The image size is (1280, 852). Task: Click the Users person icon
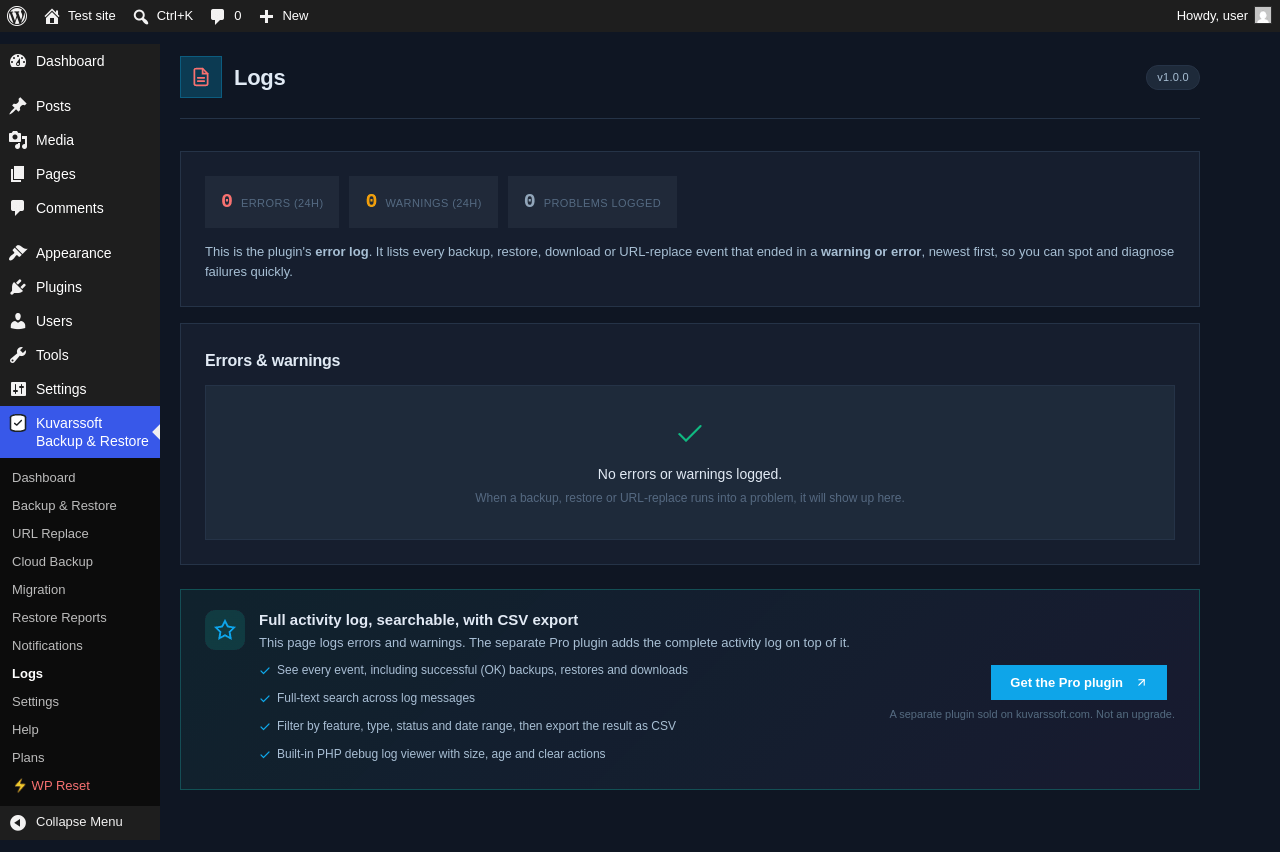pos(18,321)
